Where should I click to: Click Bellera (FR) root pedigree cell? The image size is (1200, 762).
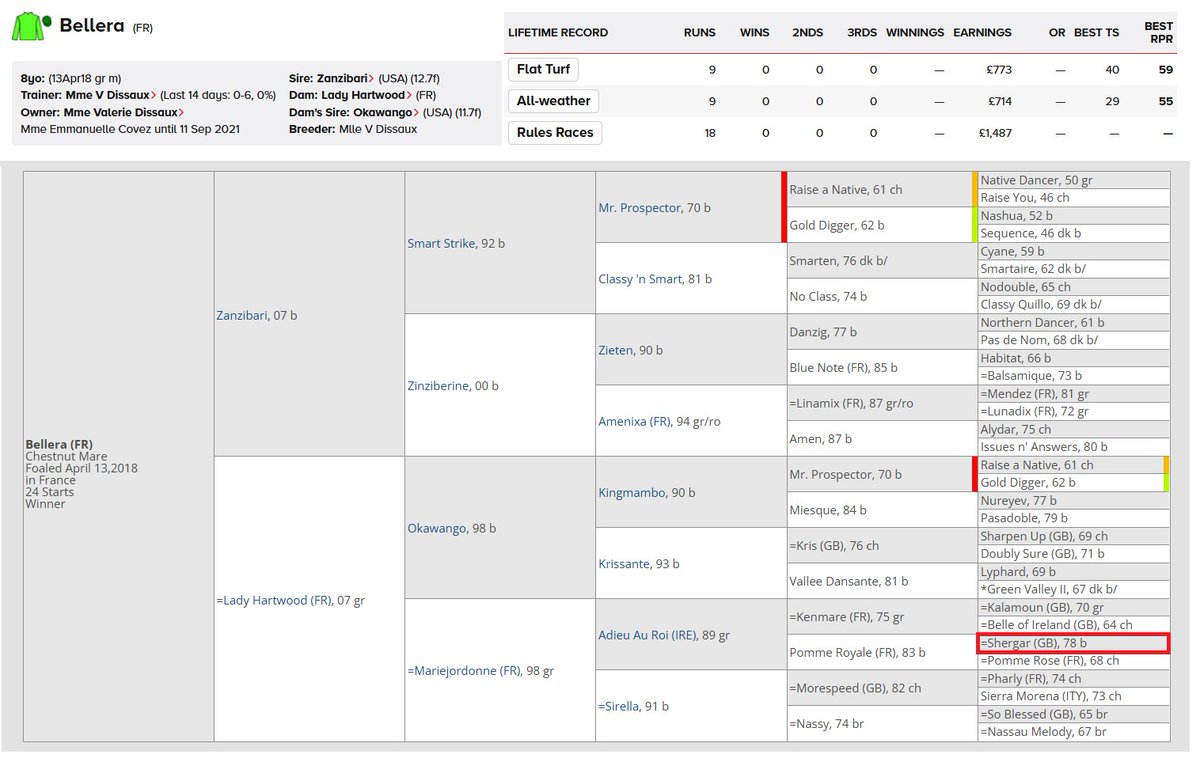point(119,456)
